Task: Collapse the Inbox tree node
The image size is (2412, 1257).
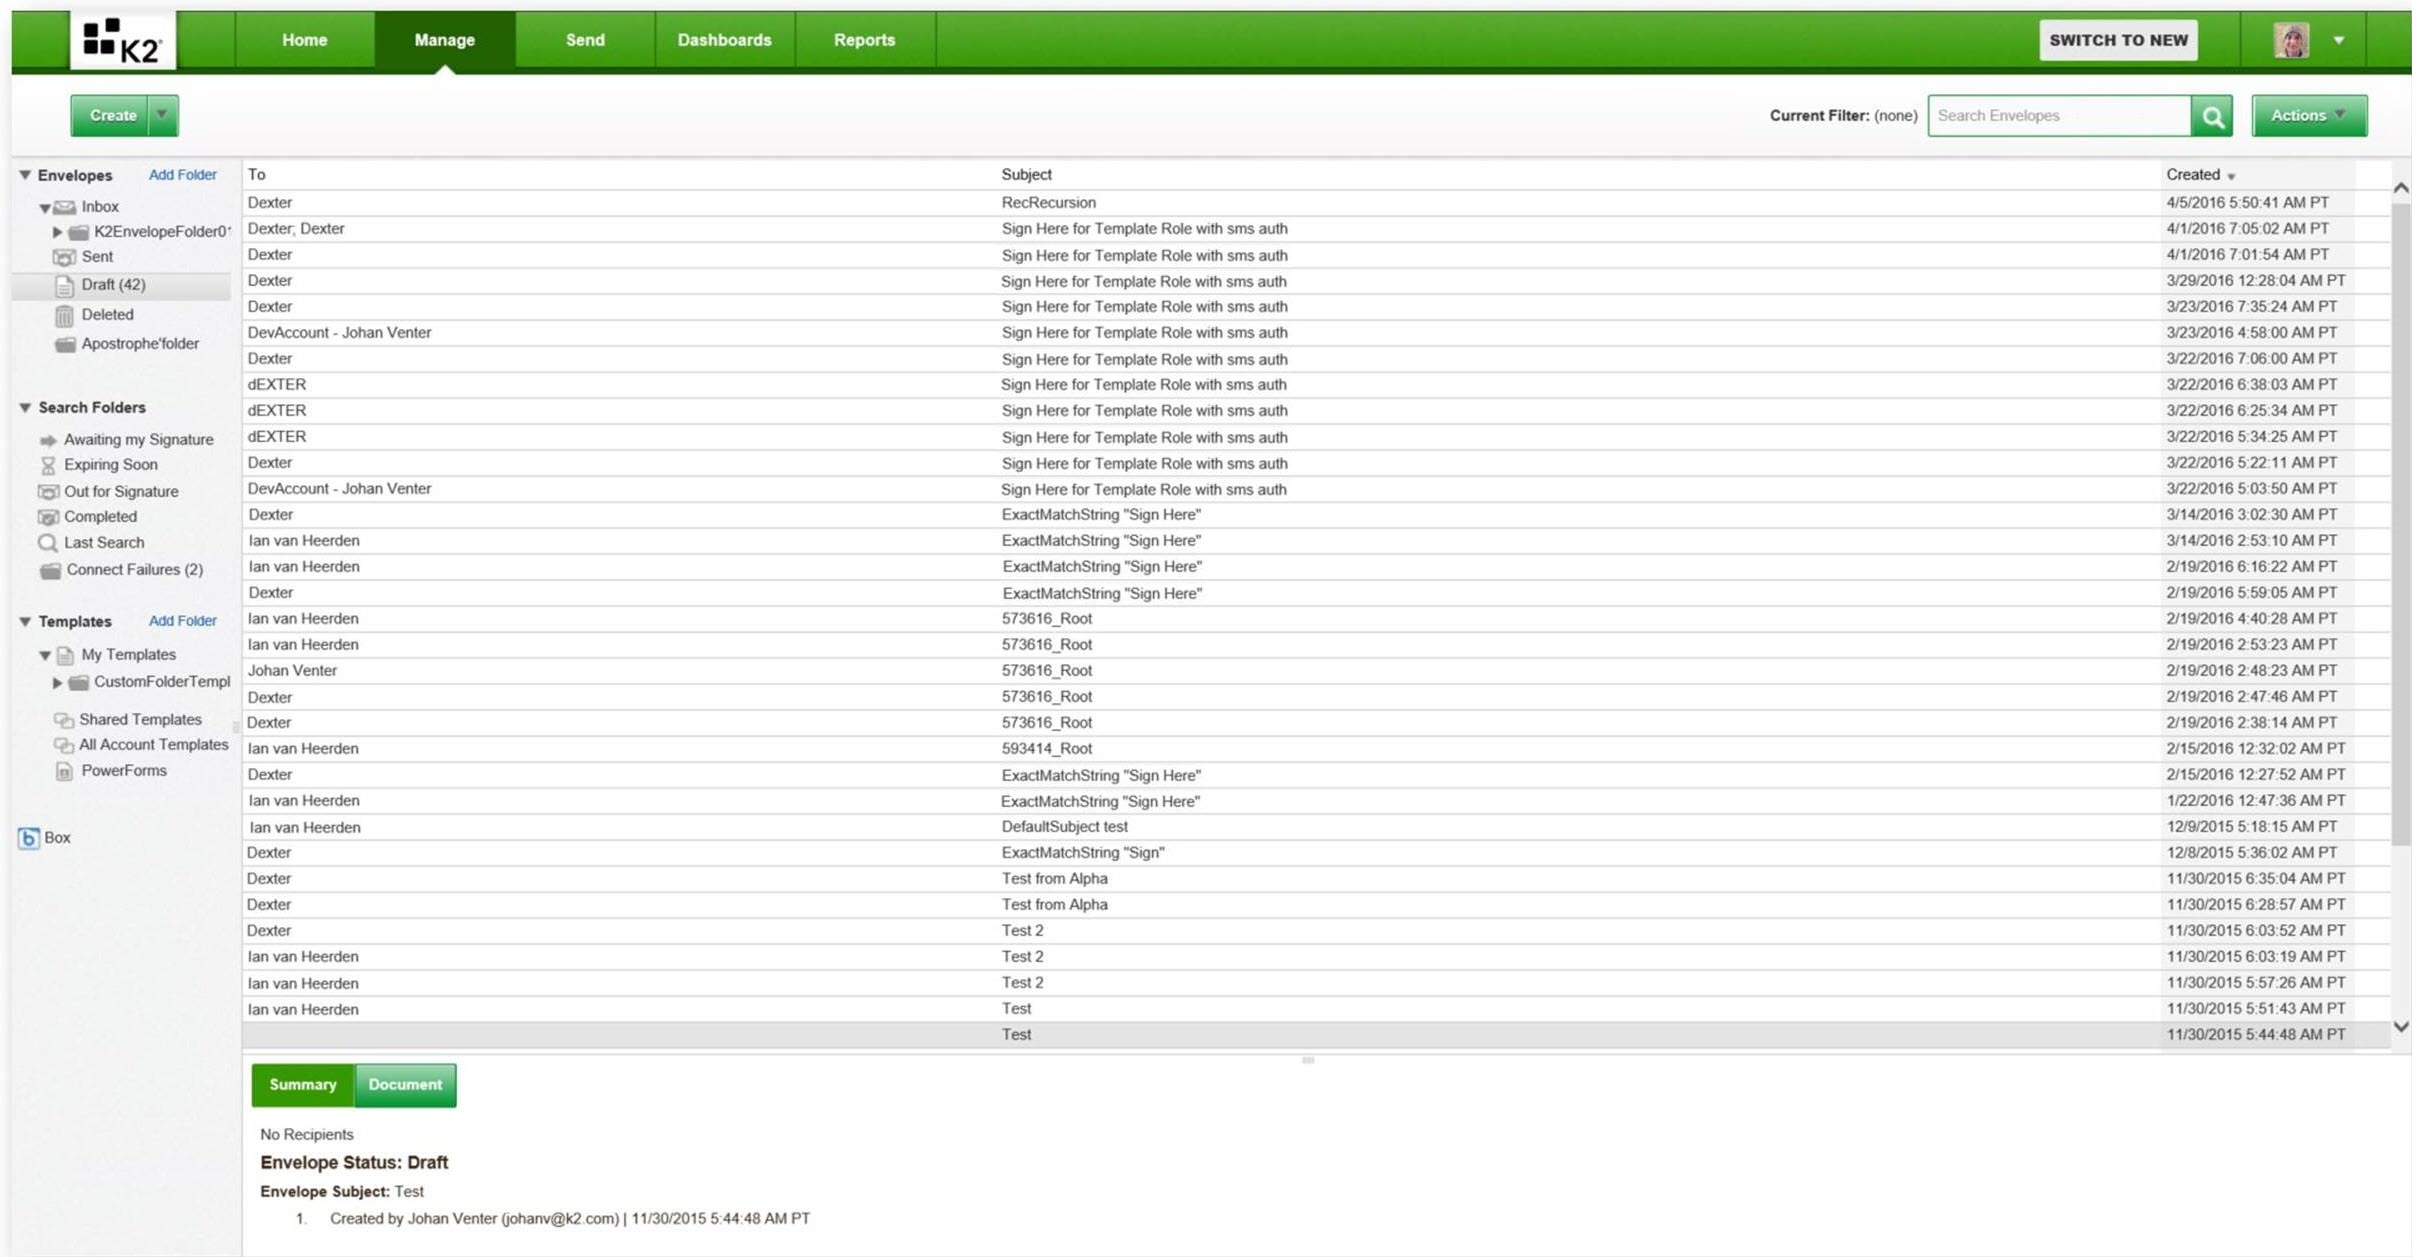Action: tap(45, 208)
